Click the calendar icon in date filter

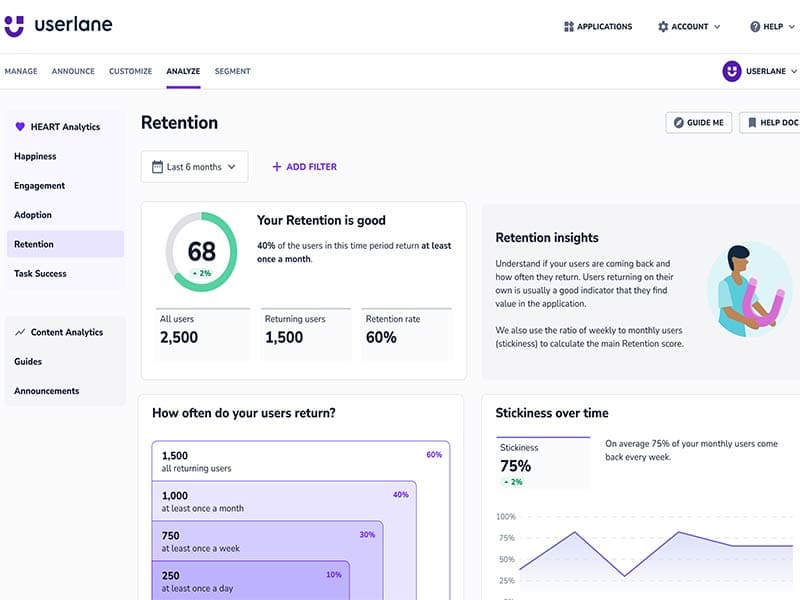[157, 167]
